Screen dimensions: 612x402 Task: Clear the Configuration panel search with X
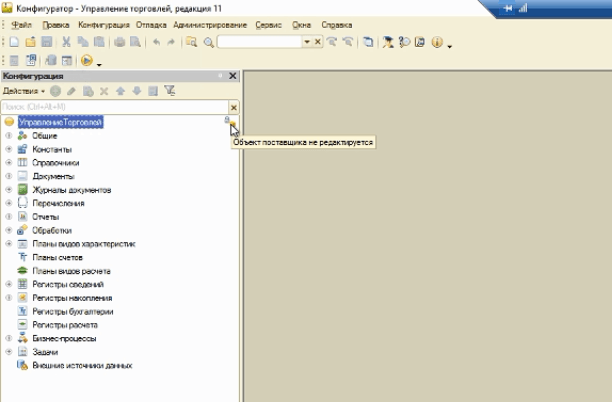[233, 107]
